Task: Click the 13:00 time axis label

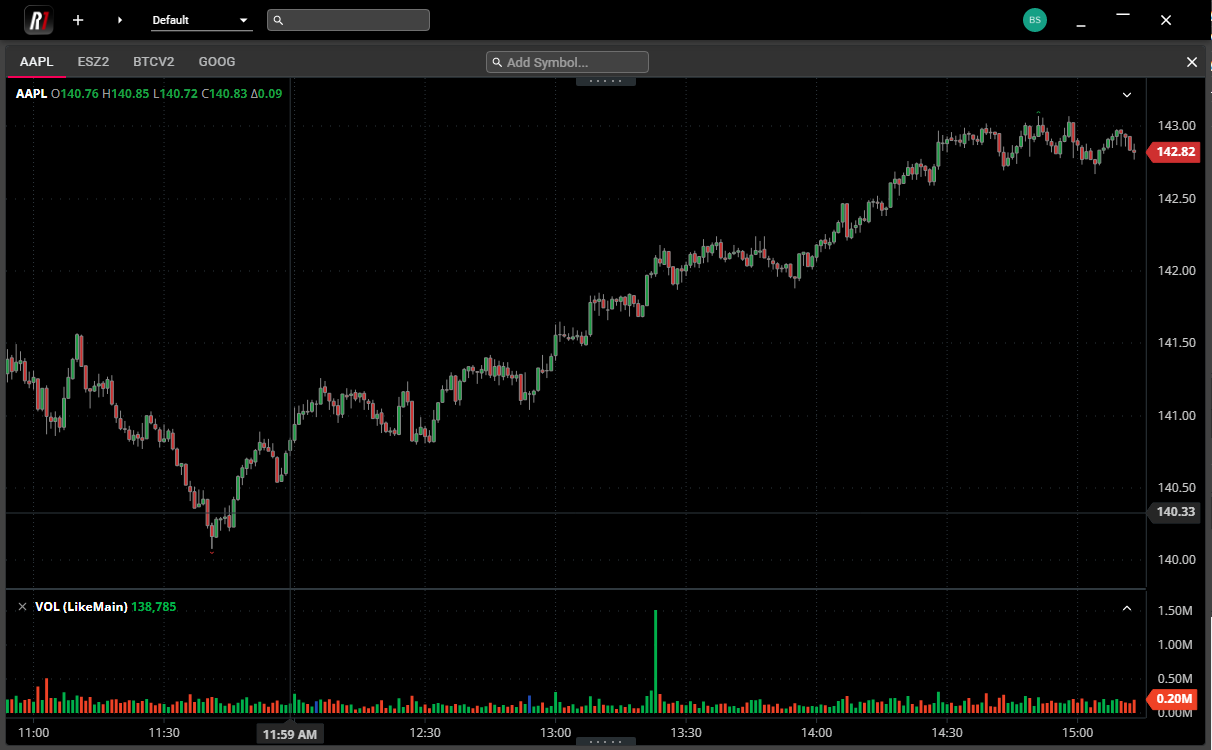Action: (x=555, y=733)
